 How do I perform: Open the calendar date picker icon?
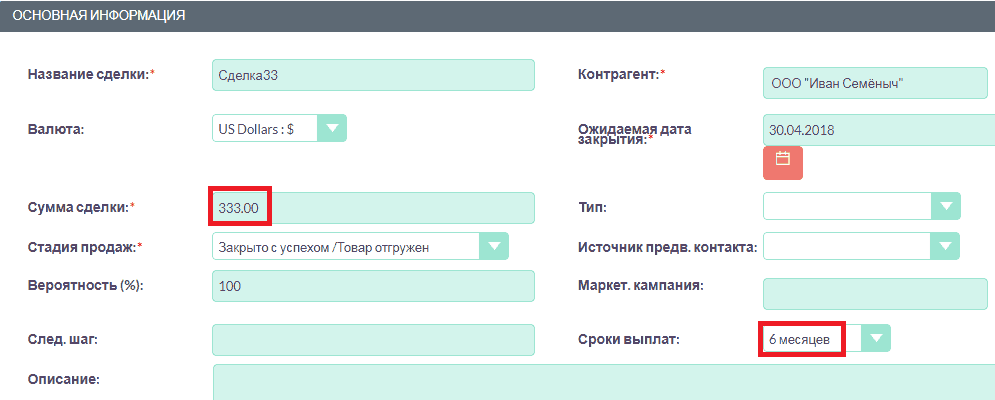click(783, 160)
